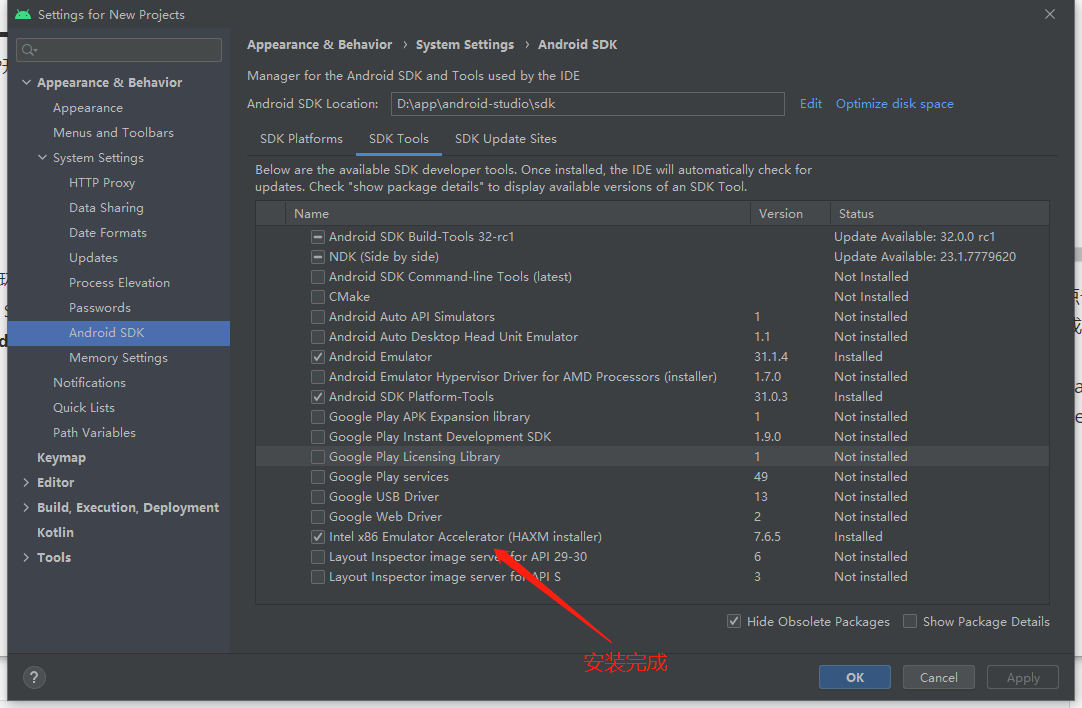Click the help question mark icon
The width and height of the screenshot is (1082, 708).
tap(34, 677)
